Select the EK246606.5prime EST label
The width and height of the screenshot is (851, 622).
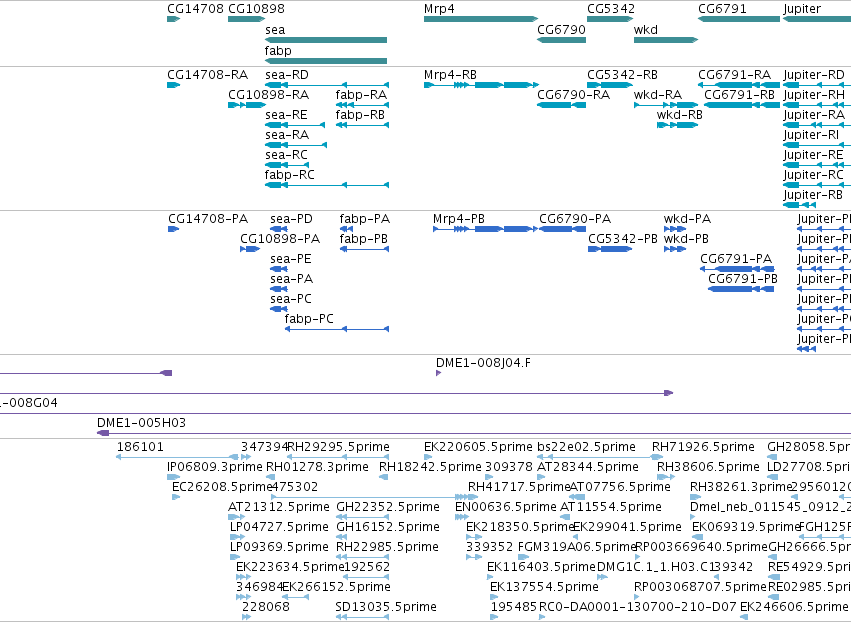tap(793, 607)
